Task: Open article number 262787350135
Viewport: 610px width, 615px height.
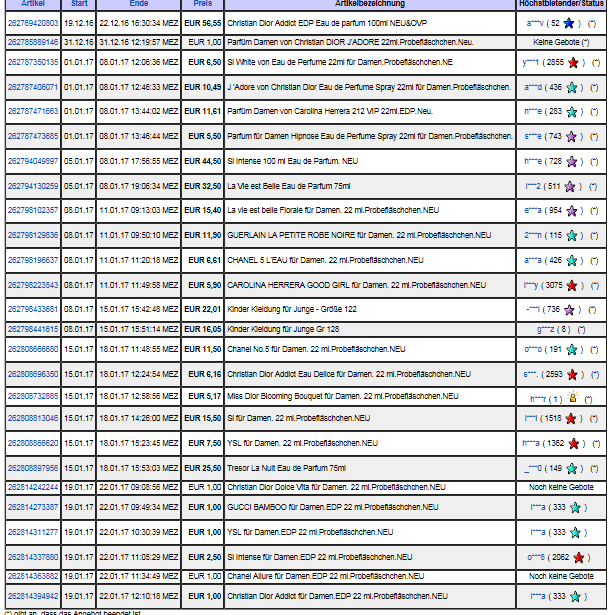Action: pos(33,62)
